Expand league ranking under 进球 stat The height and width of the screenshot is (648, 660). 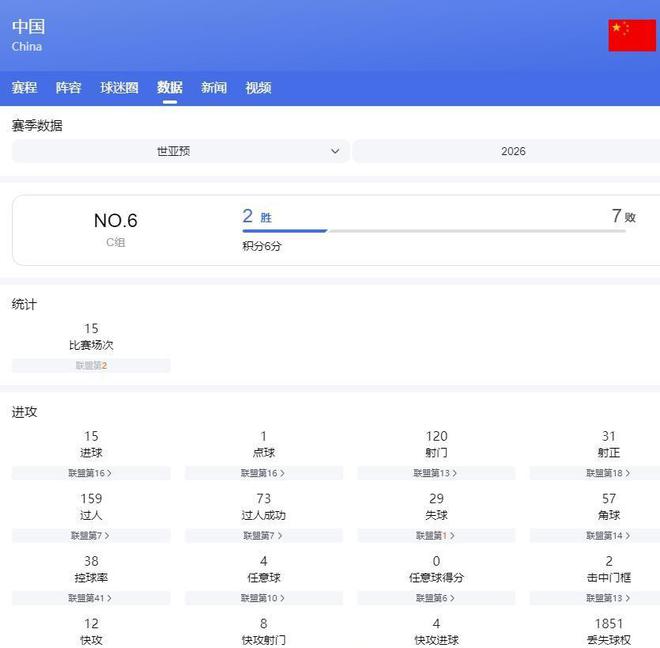(90, 473)
